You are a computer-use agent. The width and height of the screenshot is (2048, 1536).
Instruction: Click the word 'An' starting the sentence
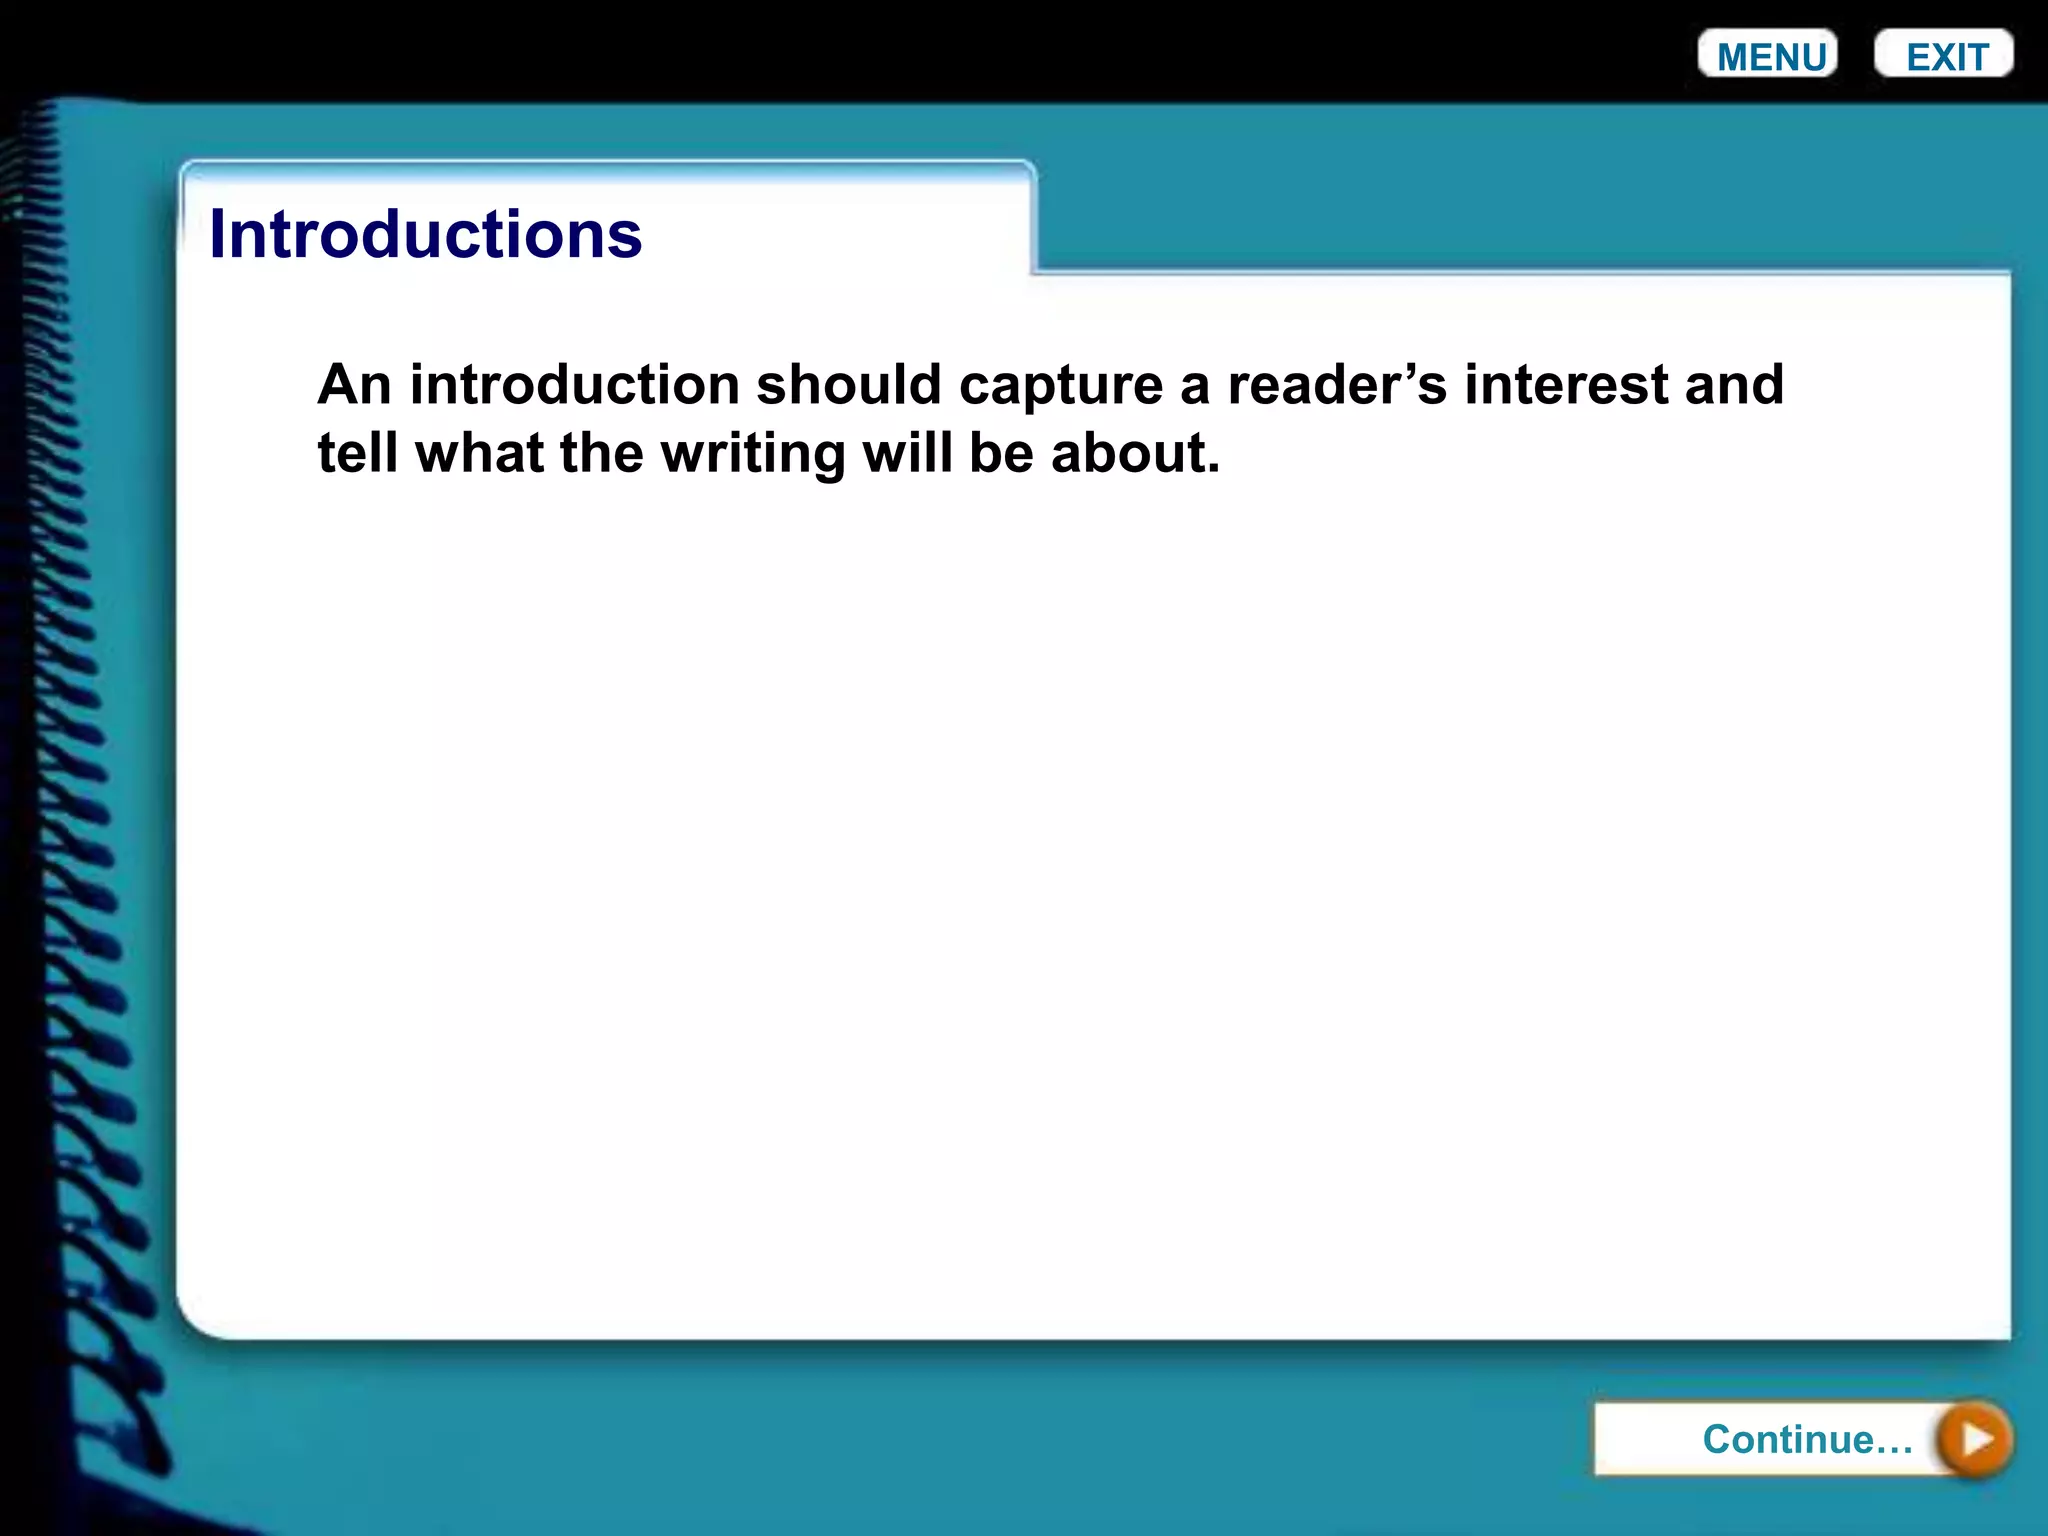coord(354,385)
